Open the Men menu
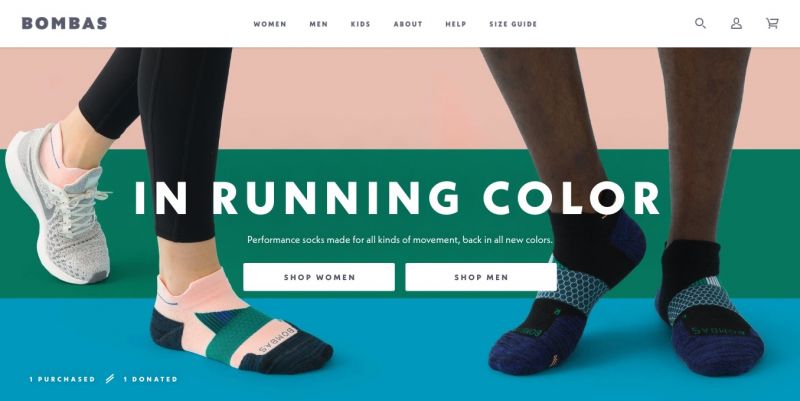 pos(318,24)
